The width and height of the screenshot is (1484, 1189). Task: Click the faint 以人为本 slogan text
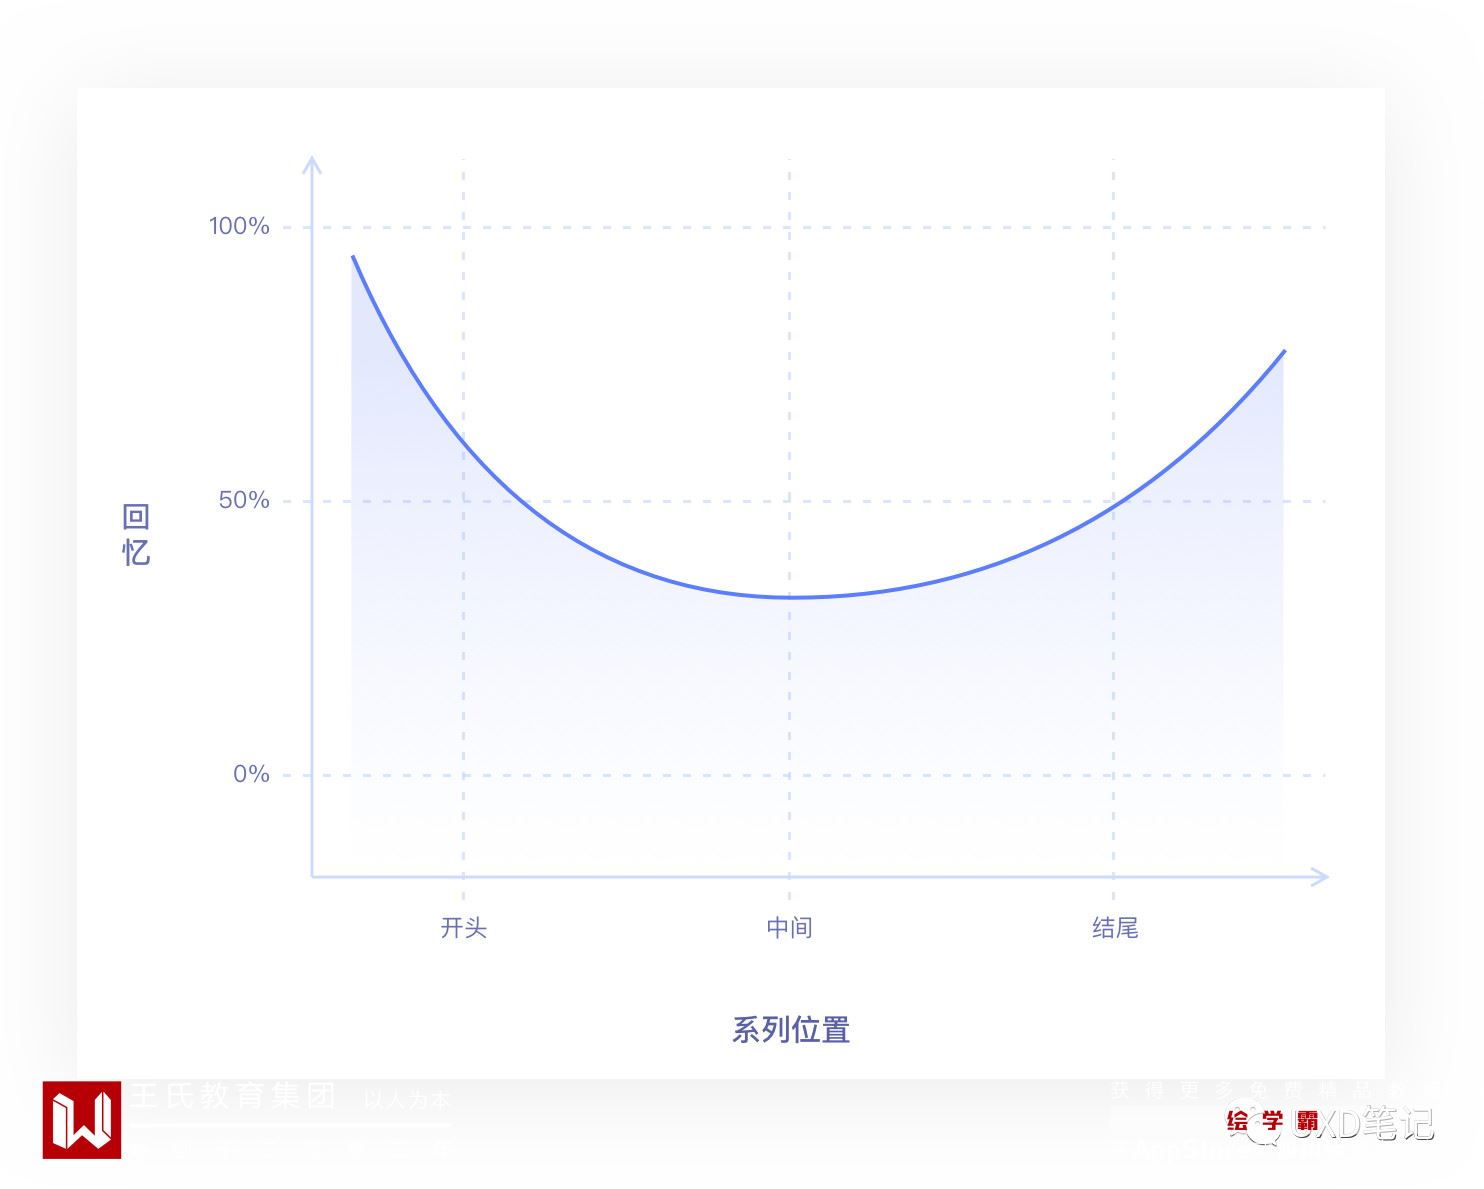(406, 1100)
